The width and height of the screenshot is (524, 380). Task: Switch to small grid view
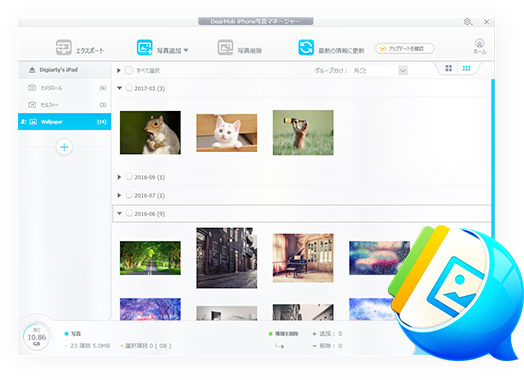coord(466,69)
